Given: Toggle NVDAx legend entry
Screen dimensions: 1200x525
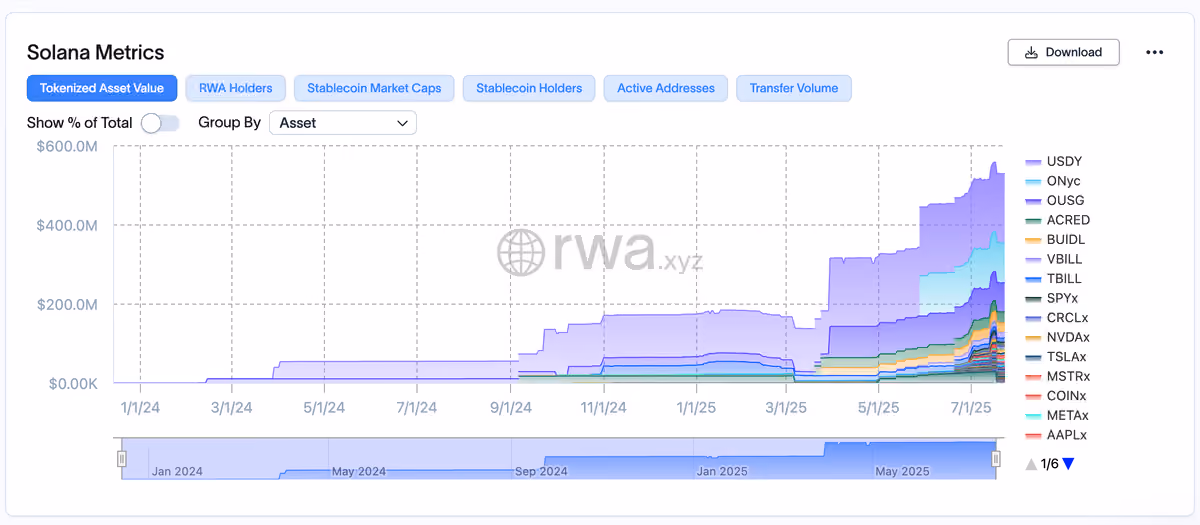Looking at the screenshot, I should [x=1058, y=337].
